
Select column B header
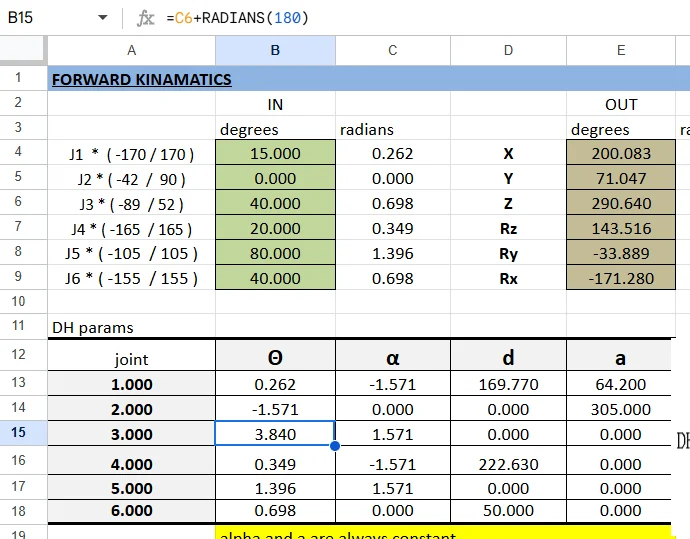(x=275, y=51)
